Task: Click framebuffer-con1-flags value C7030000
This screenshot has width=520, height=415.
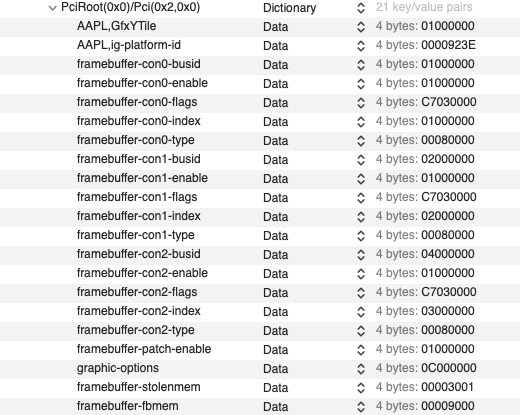Action: [x=449, y=197]
